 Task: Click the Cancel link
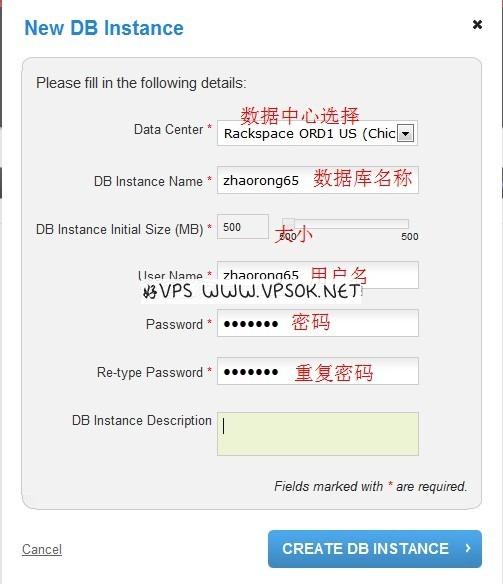(42, 549)
